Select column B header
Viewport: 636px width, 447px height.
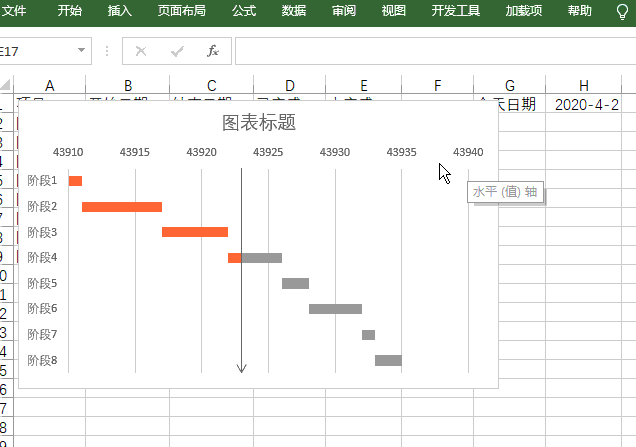pyautogui.click(x=128, y=85)
